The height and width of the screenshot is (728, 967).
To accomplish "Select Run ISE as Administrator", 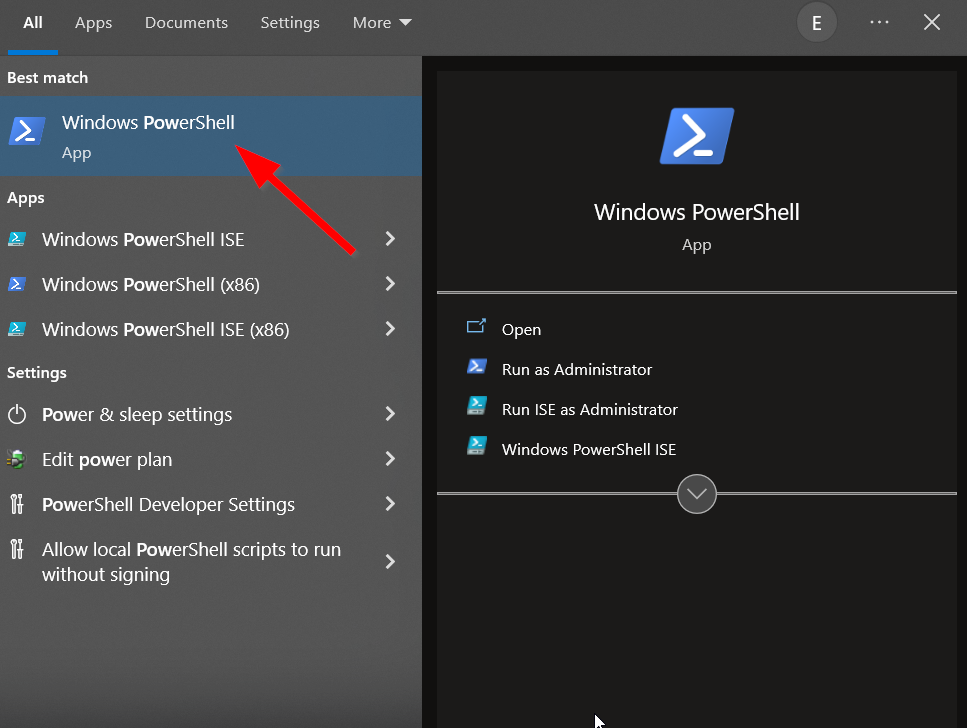I will coord(589,409).
